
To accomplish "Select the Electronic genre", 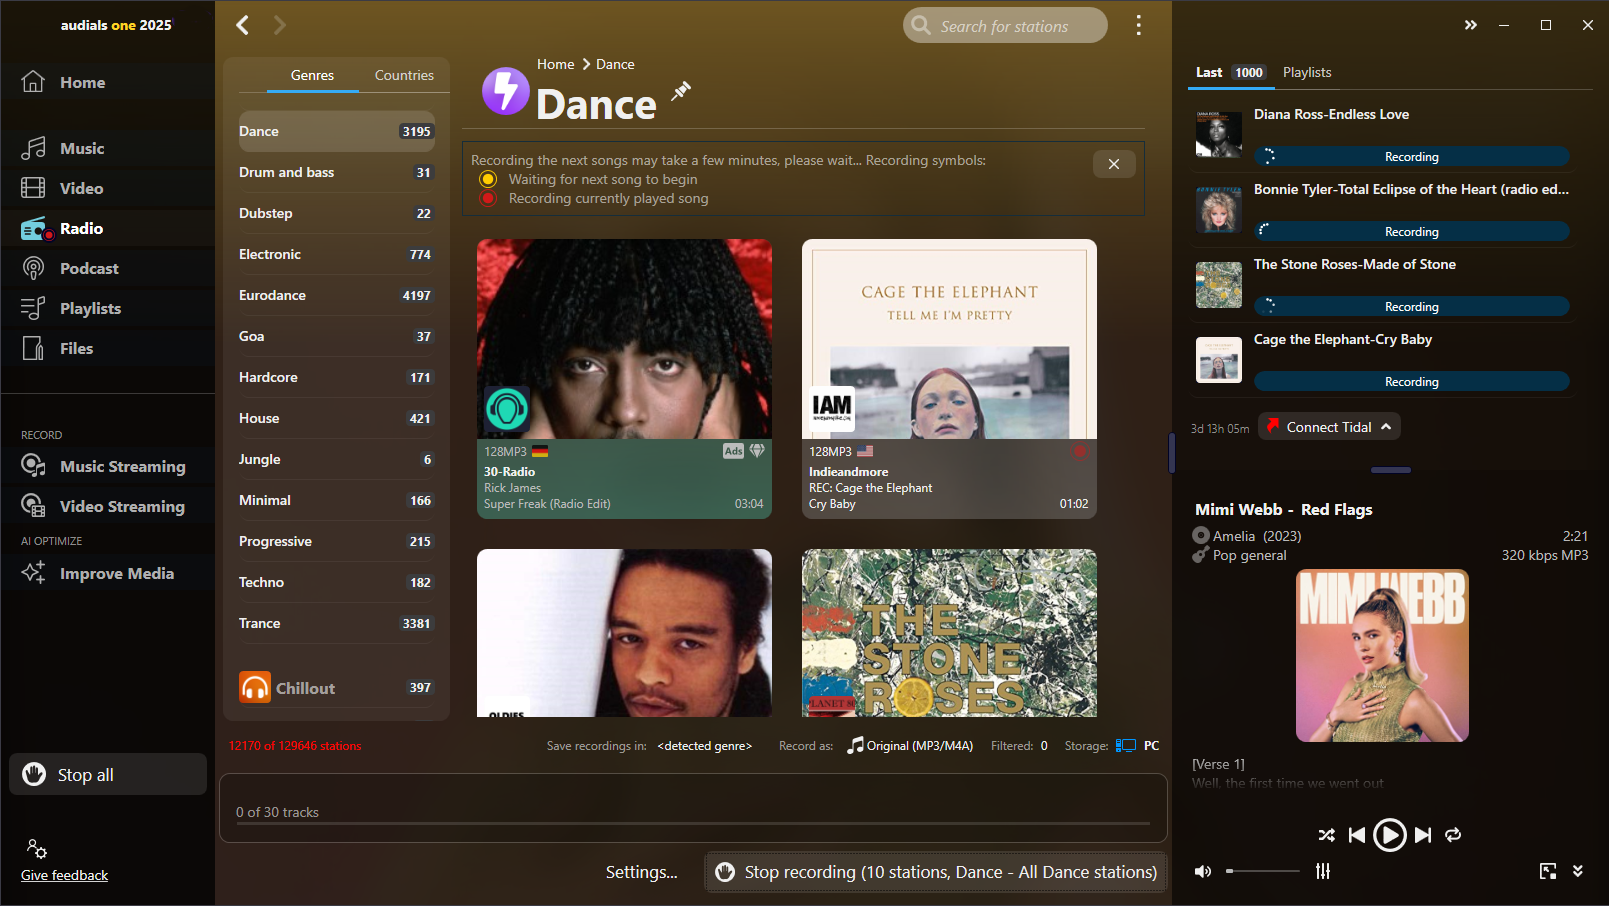I will tap(336, 254).
